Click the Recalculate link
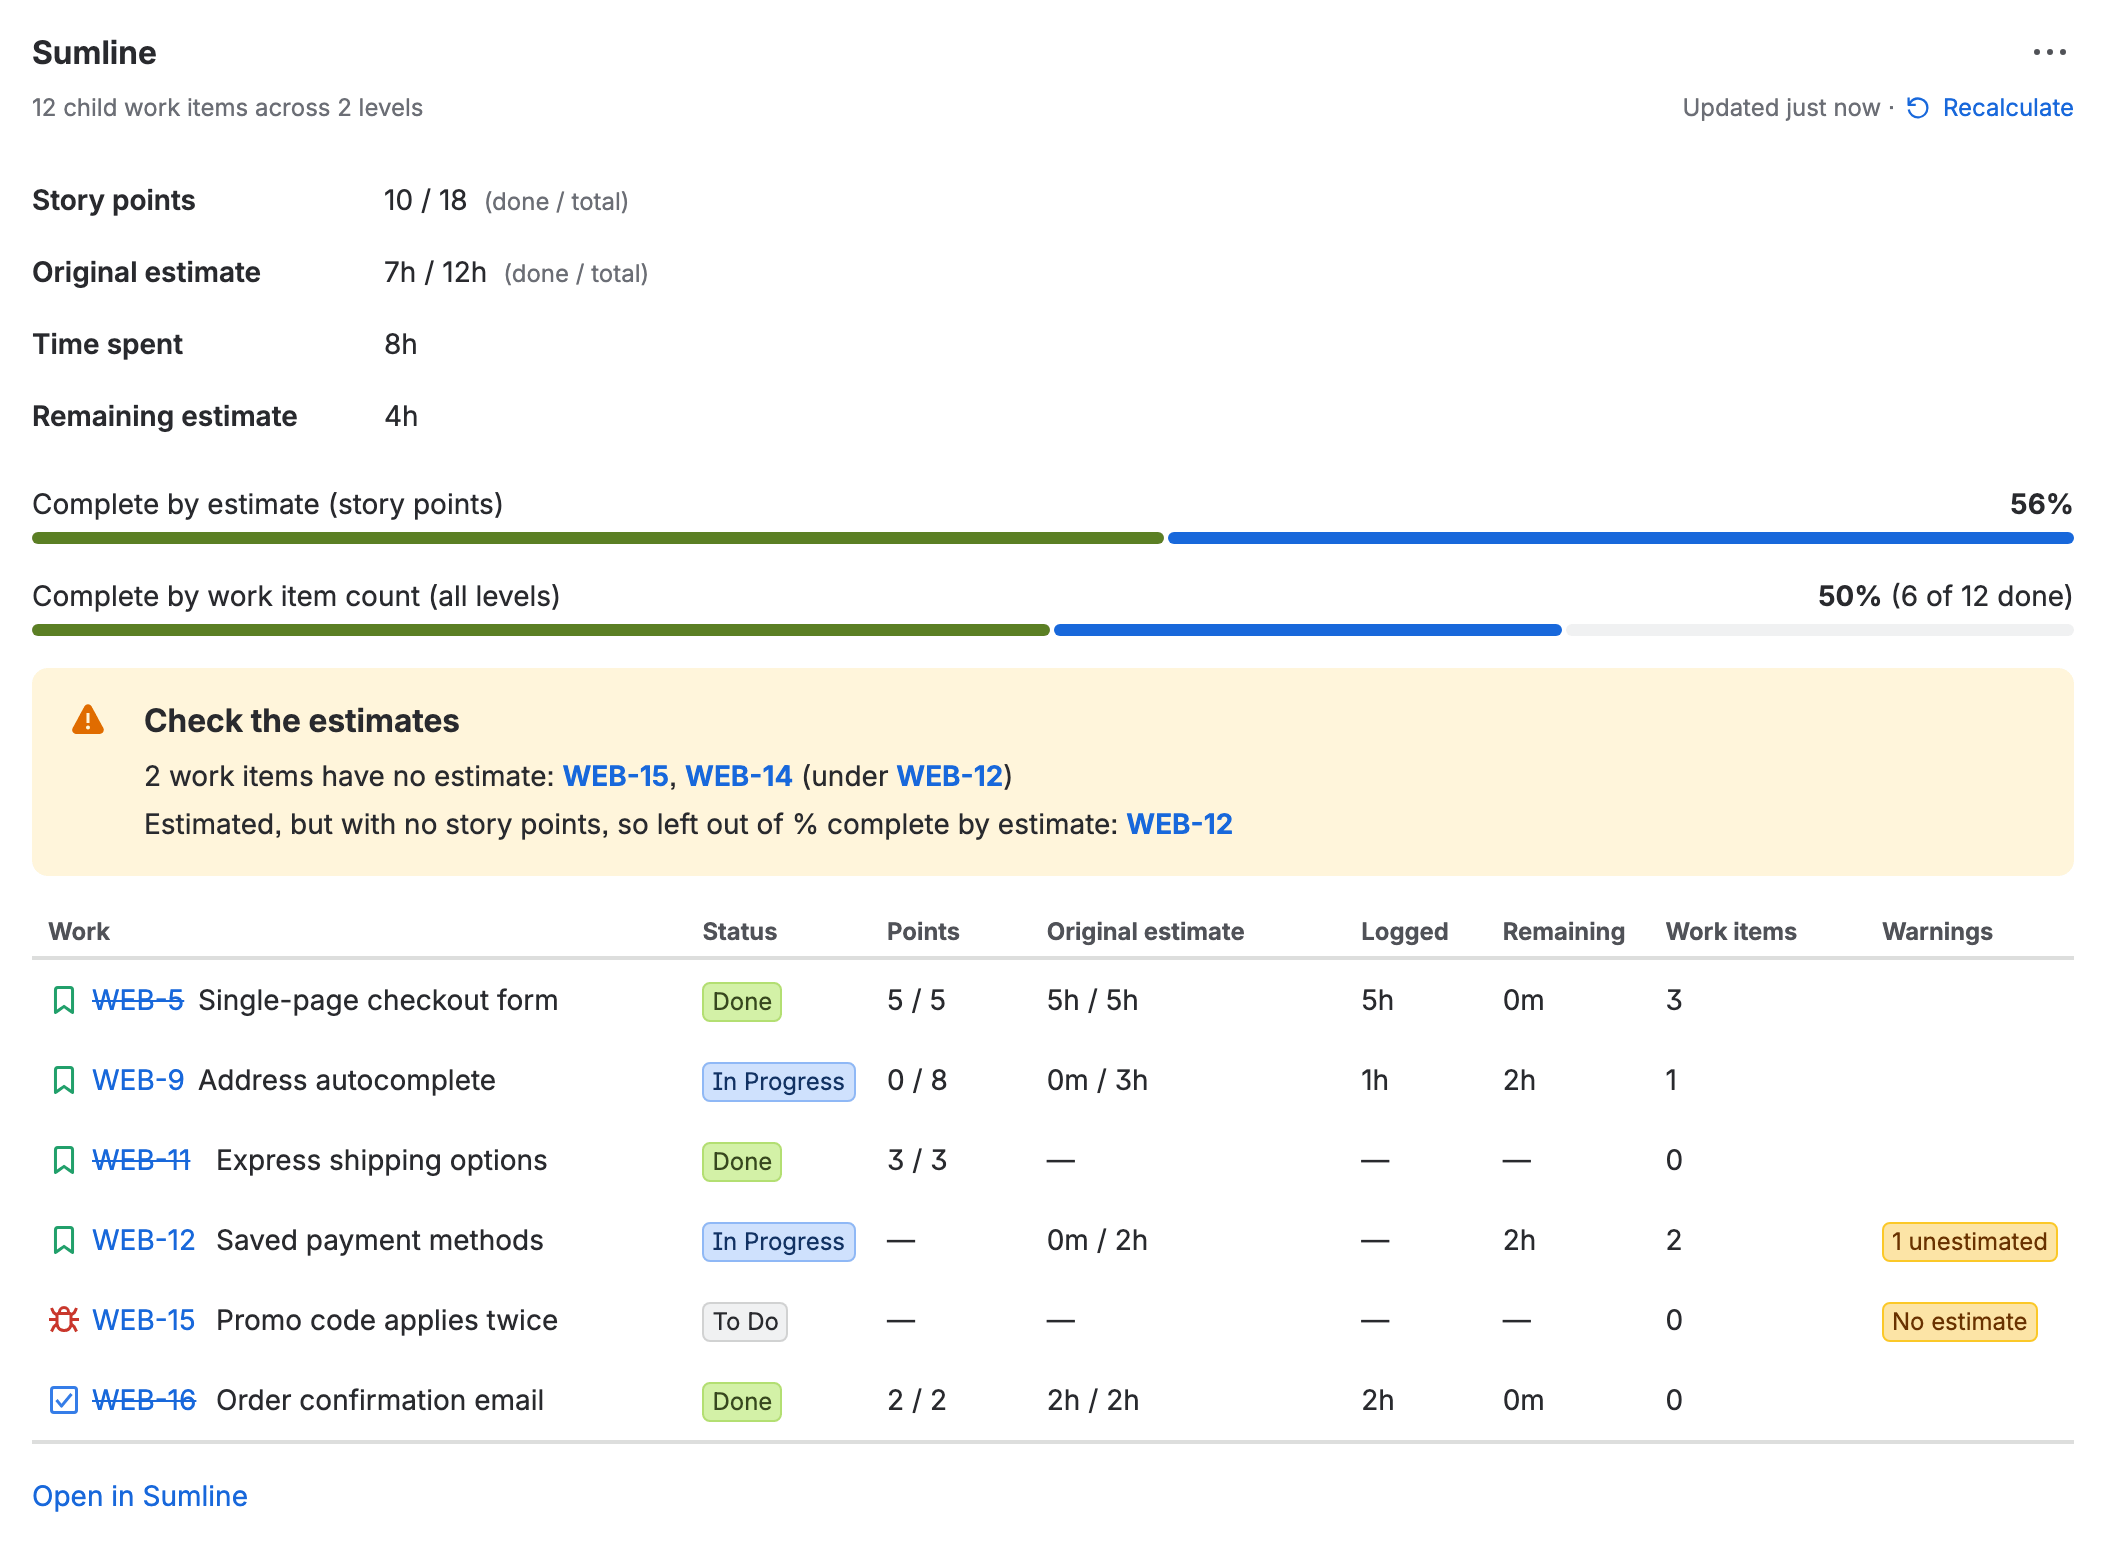Viewport: 2106px width, 1548px height. (x=2007, y=108)
